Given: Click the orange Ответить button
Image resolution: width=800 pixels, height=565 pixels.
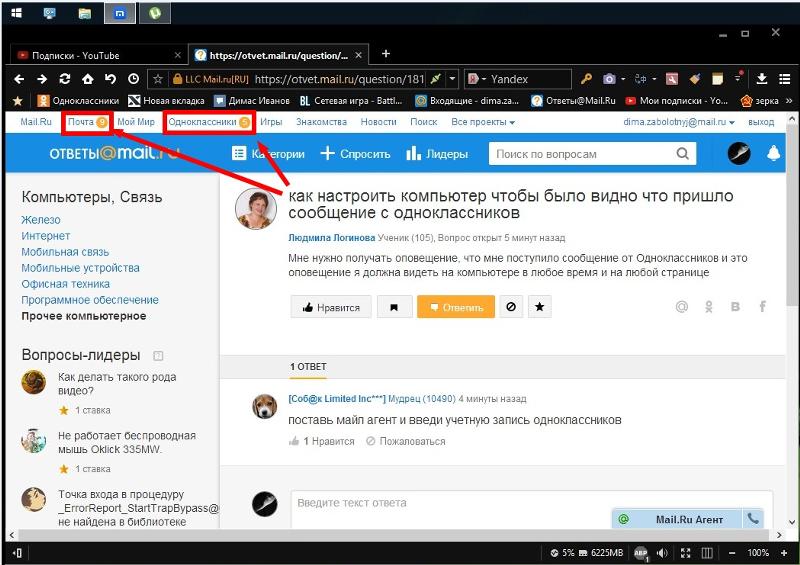Looking at the screenshot, I should [x=456, y=307].
